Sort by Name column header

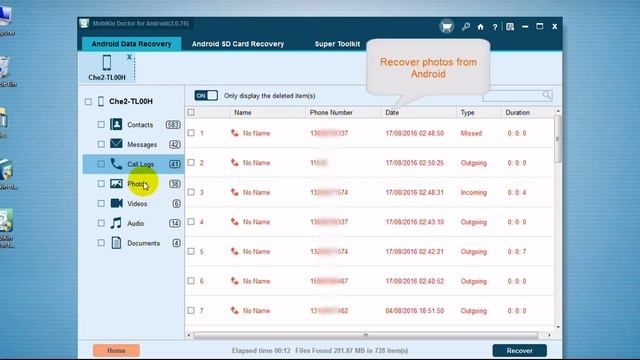click(x=243, y=112)
